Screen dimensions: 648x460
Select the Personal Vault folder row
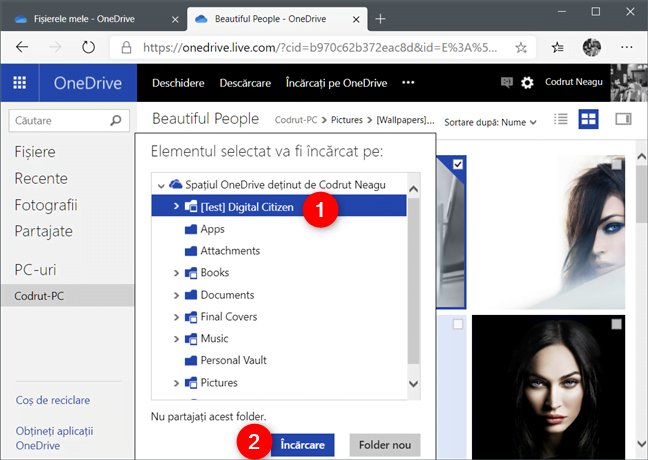(x=279, y=360)
